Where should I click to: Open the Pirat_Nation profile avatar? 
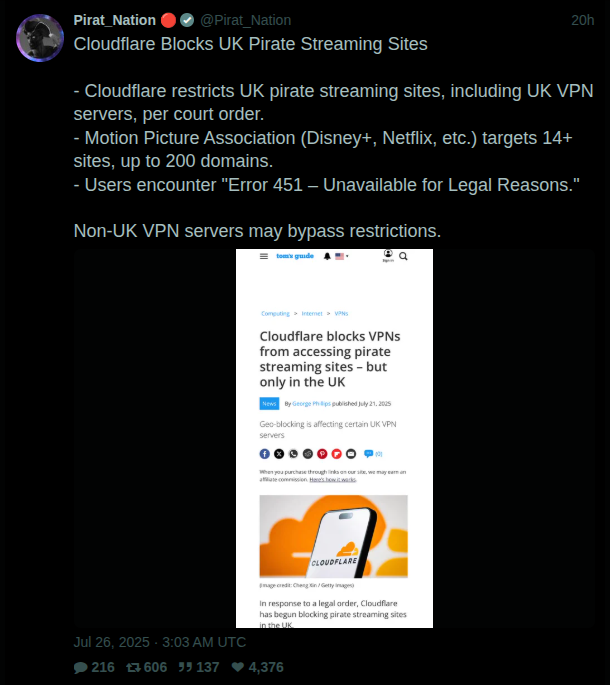coord(40,38)
